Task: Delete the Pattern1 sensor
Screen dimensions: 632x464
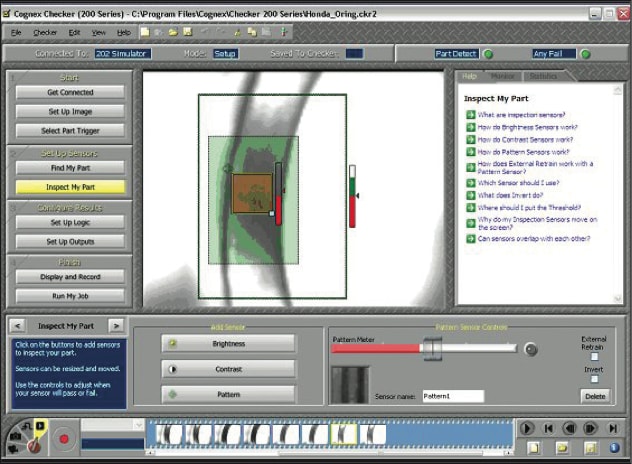Action: (x=595, y=396)
